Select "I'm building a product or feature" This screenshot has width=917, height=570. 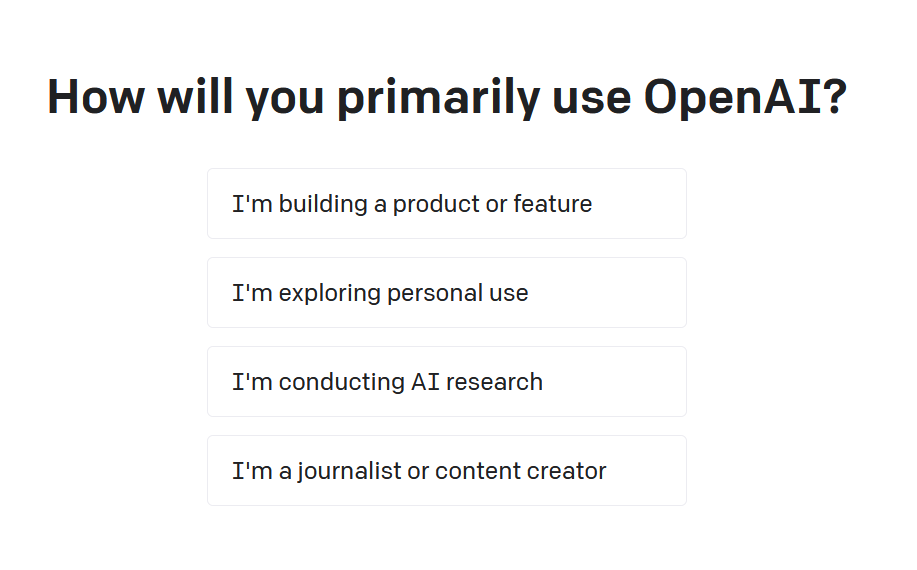(x=447, y=203)
